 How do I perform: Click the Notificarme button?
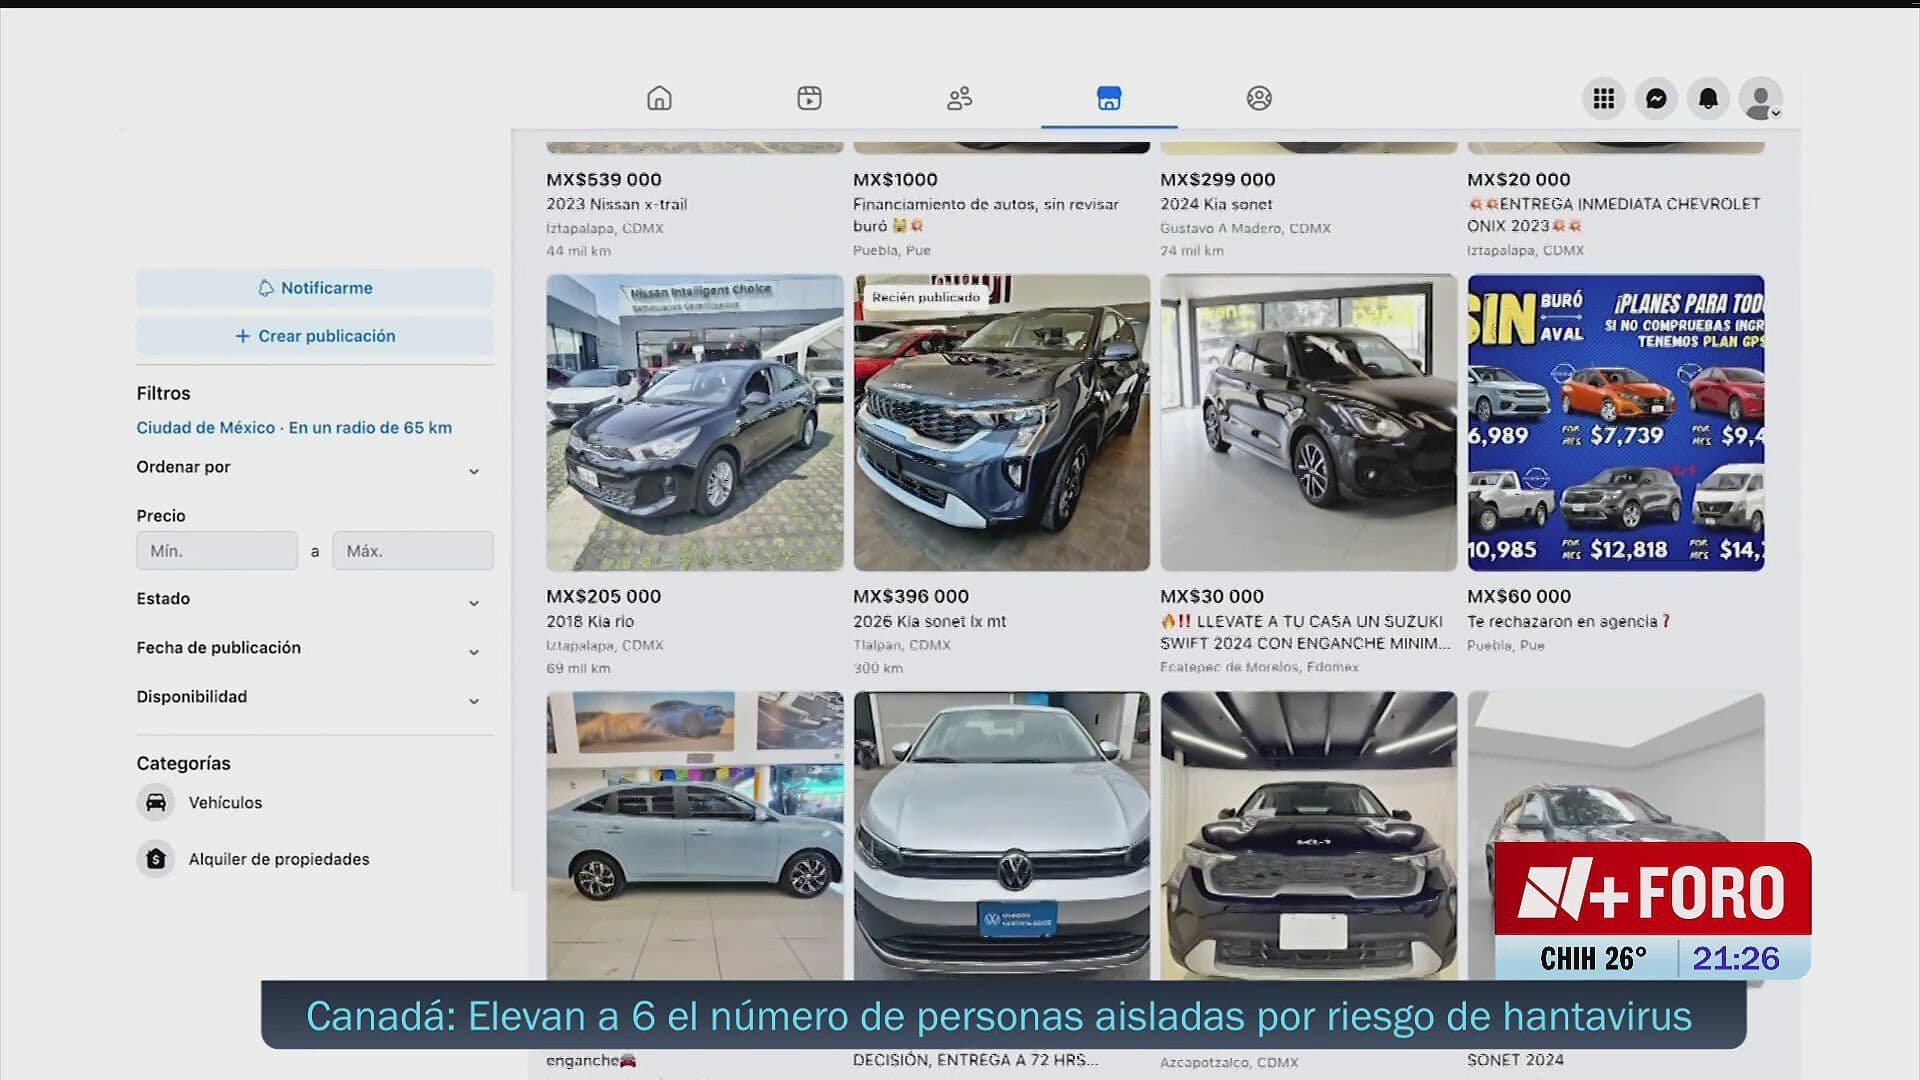click(x=315, y=288)
